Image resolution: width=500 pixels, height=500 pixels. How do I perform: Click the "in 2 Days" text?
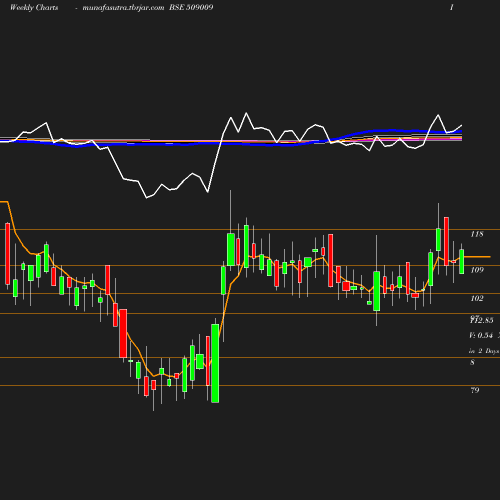[484, 351]
